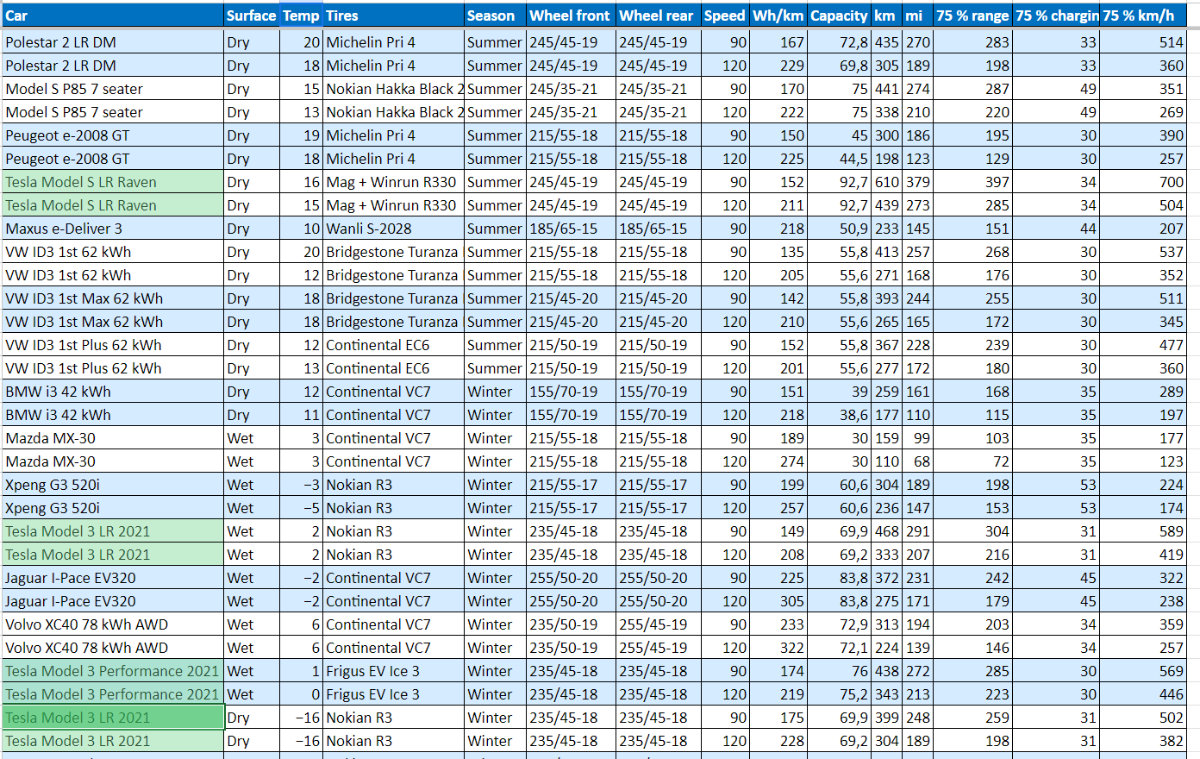Click the Maxus e-Deliver 3 car cell
The width and height of the screenshot is (1200, 759).
pyautogui.click(x=111, y=228)
